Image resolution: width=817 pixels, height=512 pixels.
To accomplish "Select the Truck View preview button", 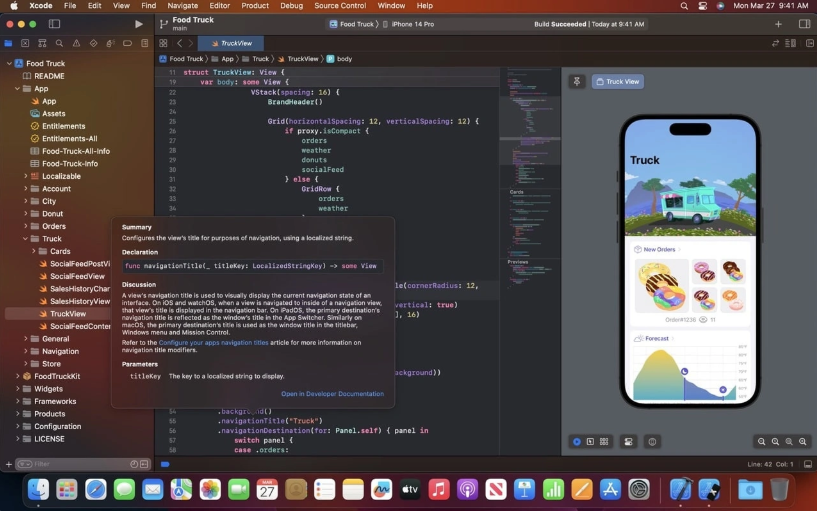I will 617,81.
